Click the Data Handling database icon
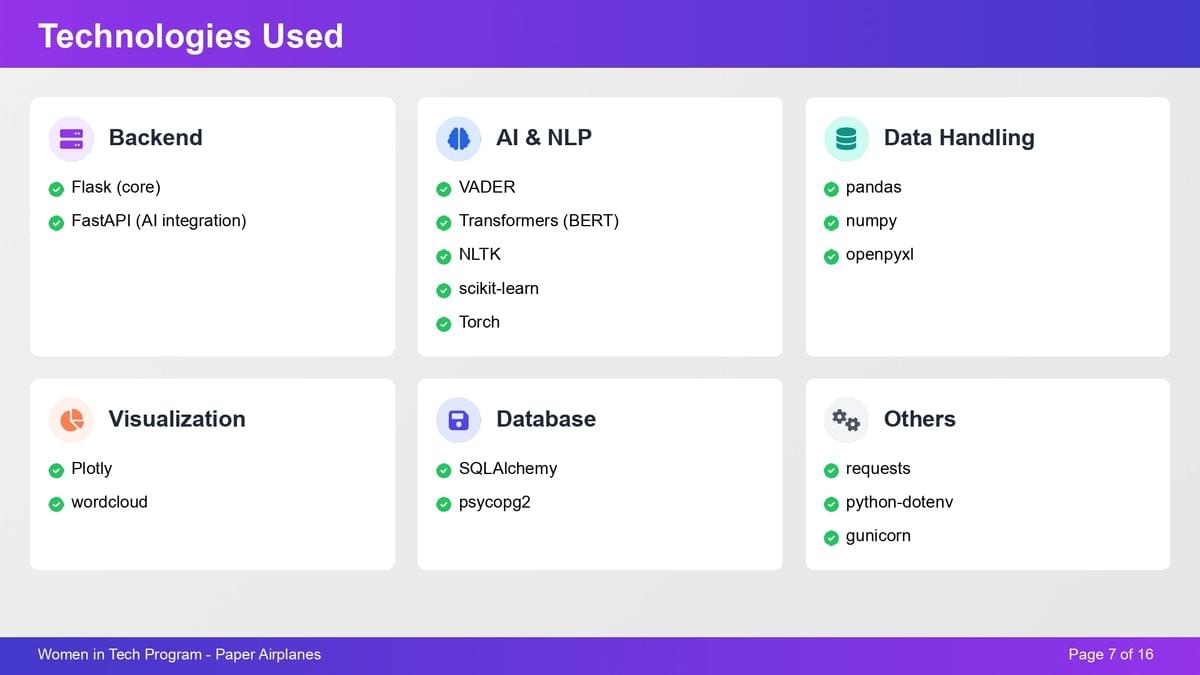This screenshot has height=675, width=1200. pyautogui.click(x=846, y=138)
